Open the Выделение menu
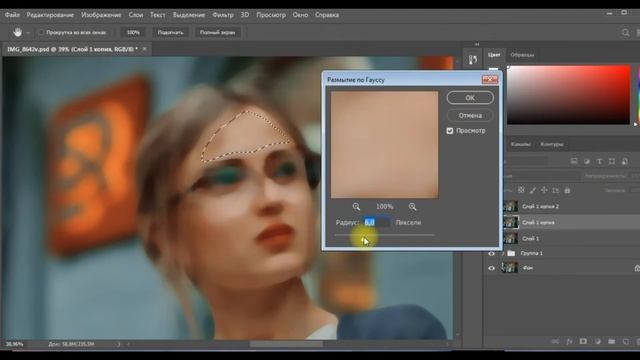 (189, 15)
